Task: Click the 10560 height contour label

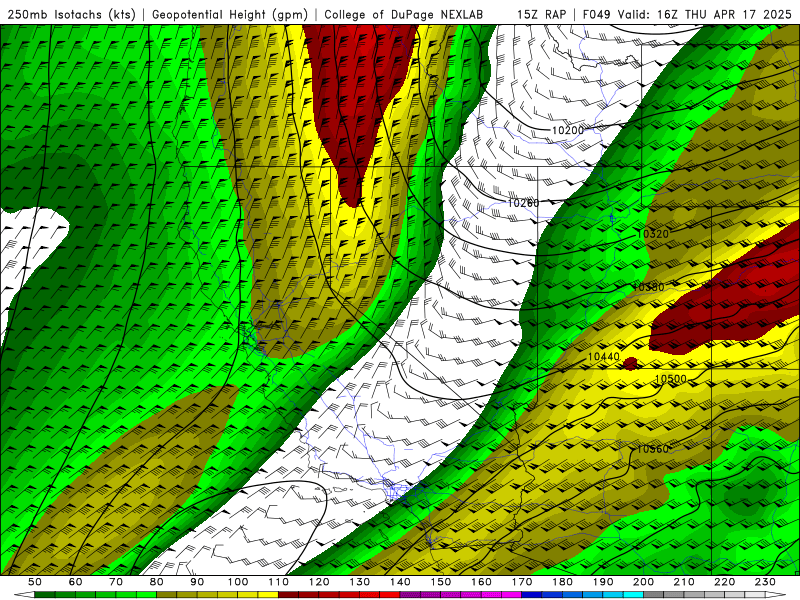Action: 653,449
